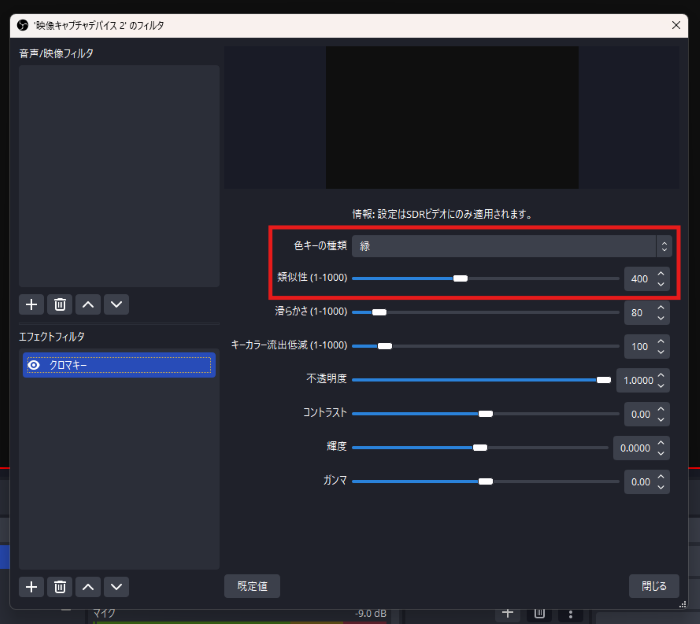
Task: Select the クロマキー effect filter
Action: [x=119, y=365]
